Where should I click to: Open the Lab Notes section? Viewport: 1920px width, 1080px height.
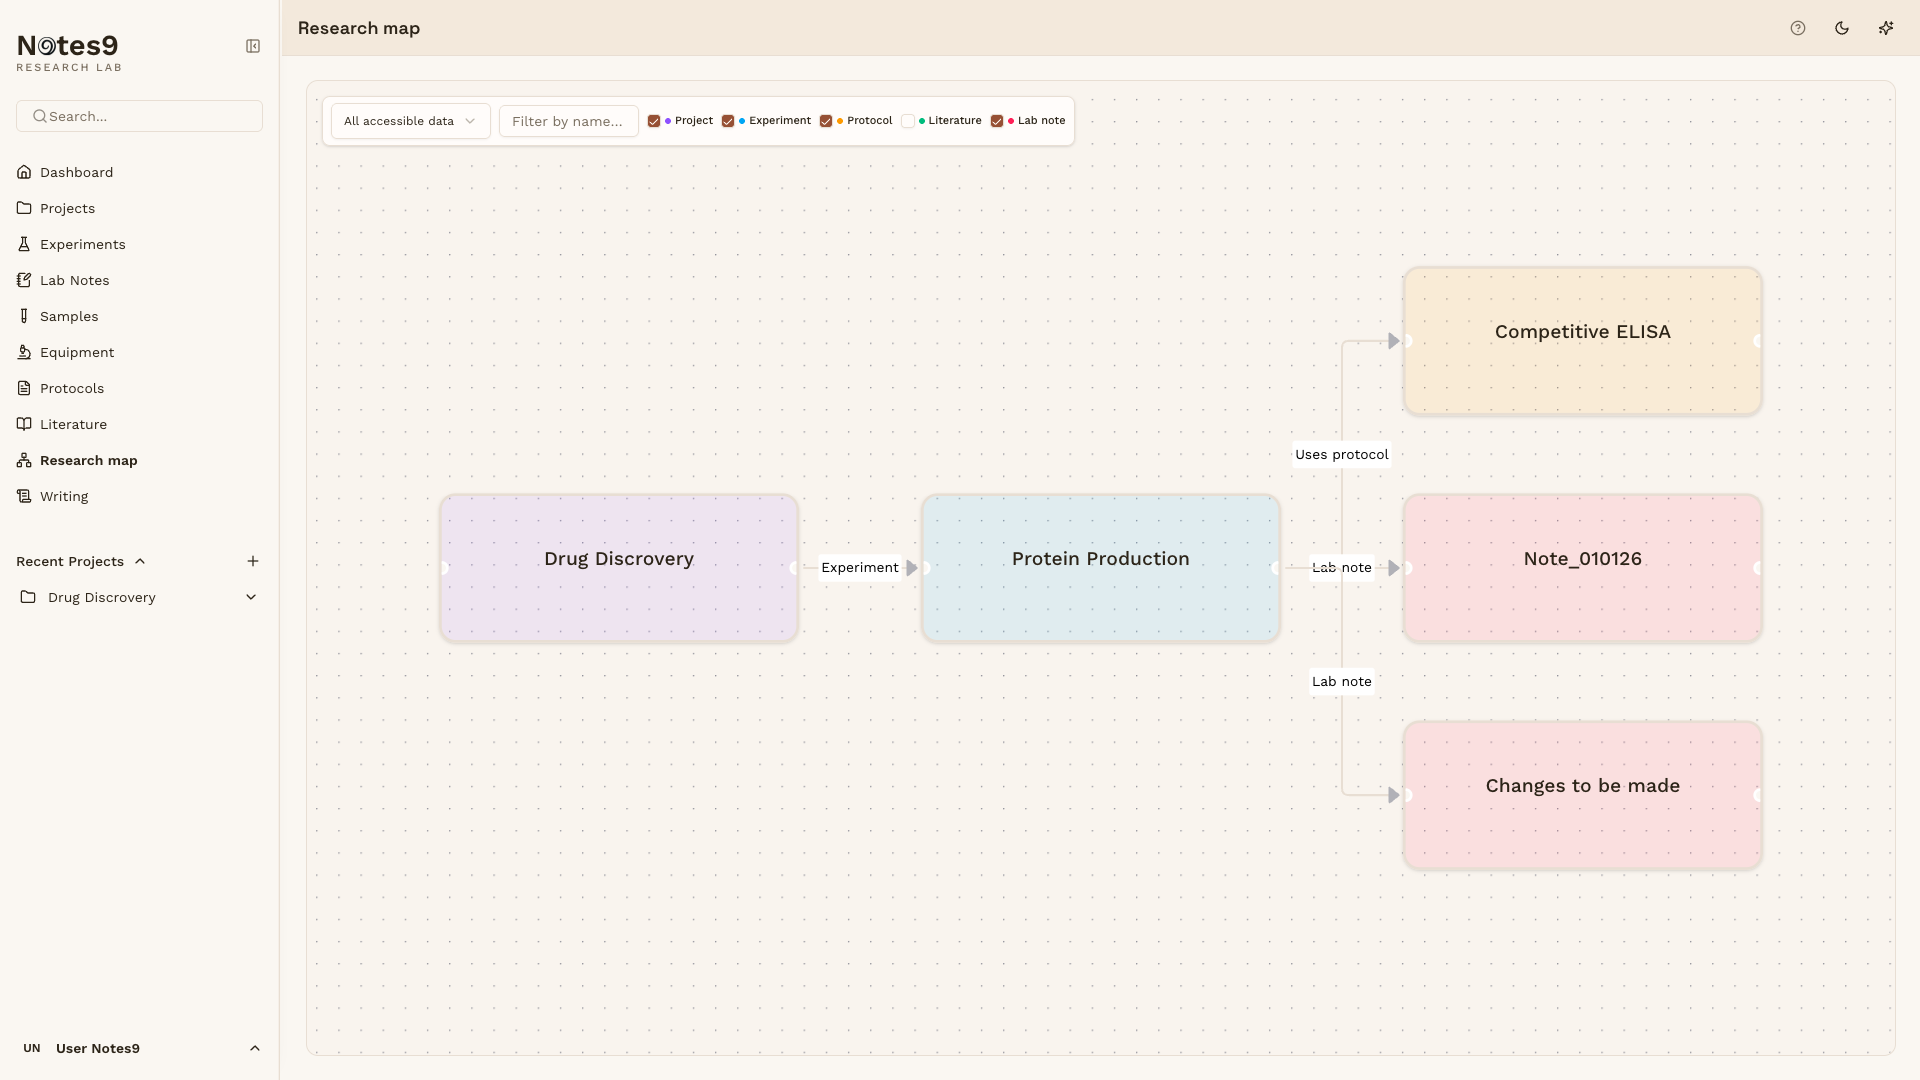[x=74, y=280]
